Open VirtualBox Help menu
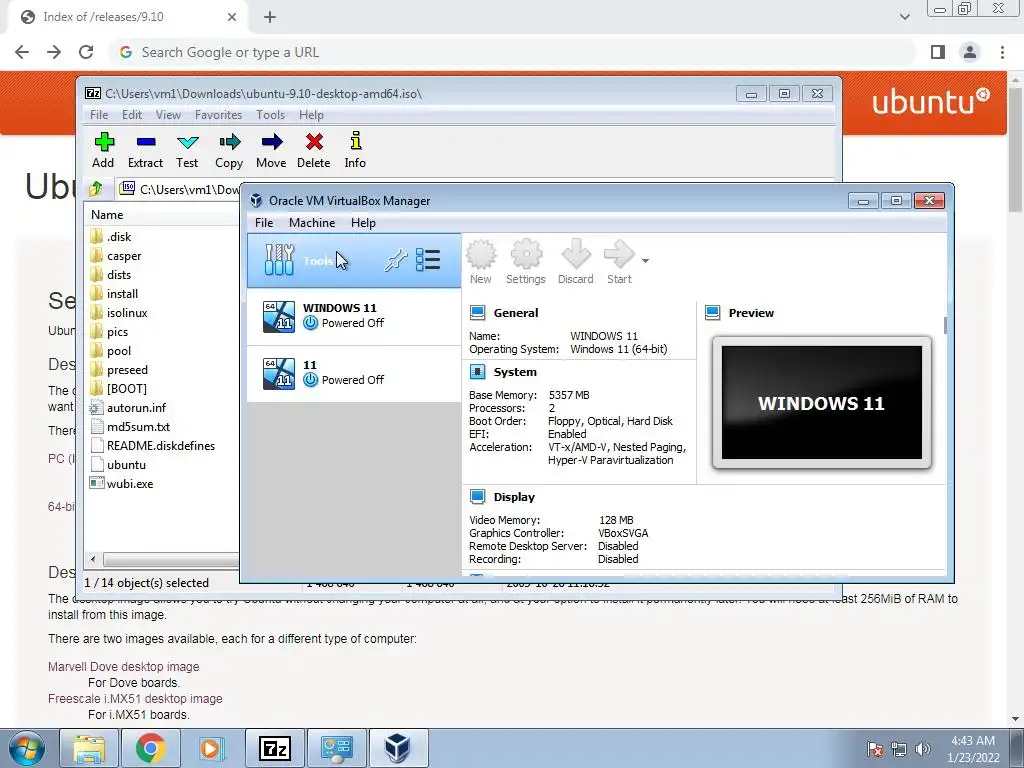 click(363, 223)
